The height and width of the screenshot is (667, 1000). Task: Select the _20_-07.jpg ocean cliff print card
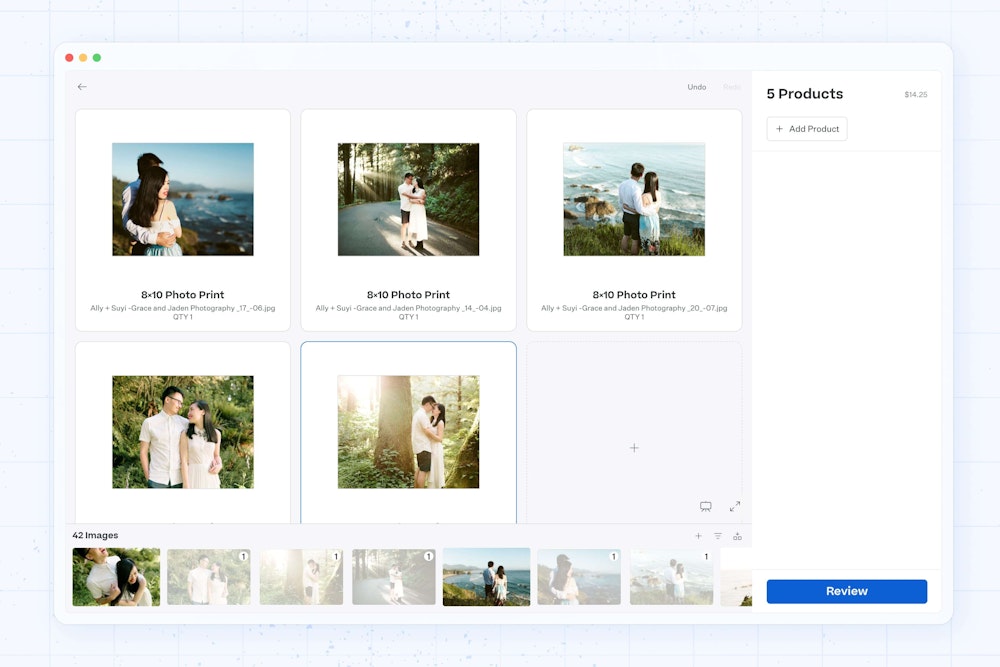point(634,220)
